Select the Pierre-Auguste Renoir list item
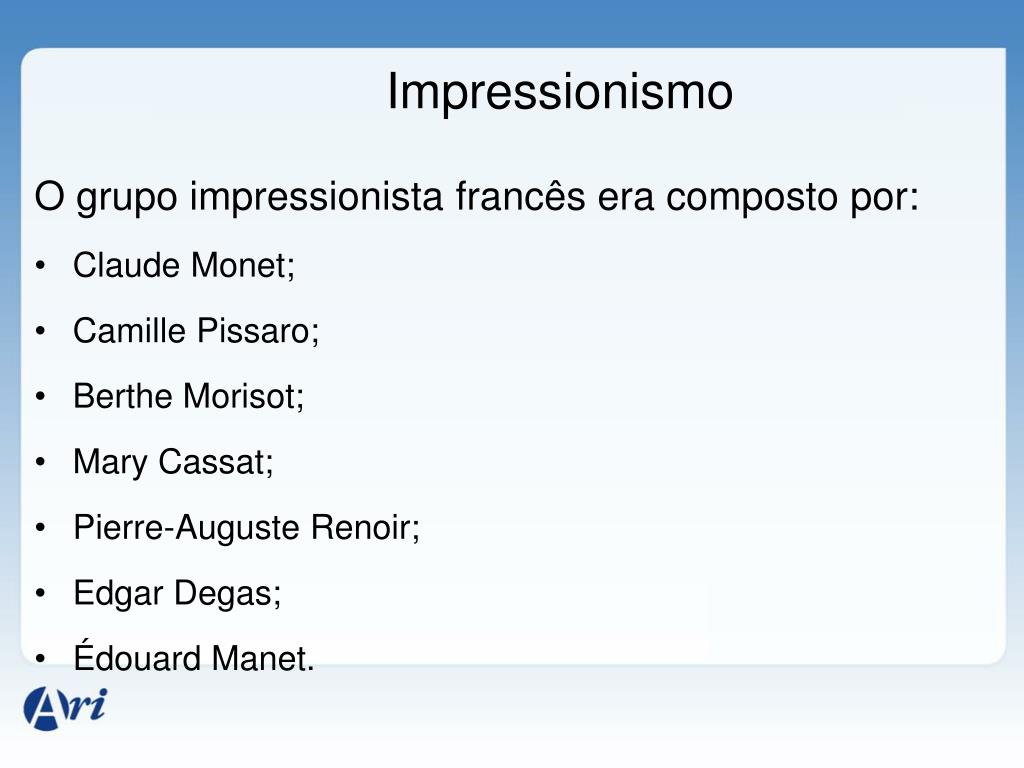 click(x=246, y=528)
